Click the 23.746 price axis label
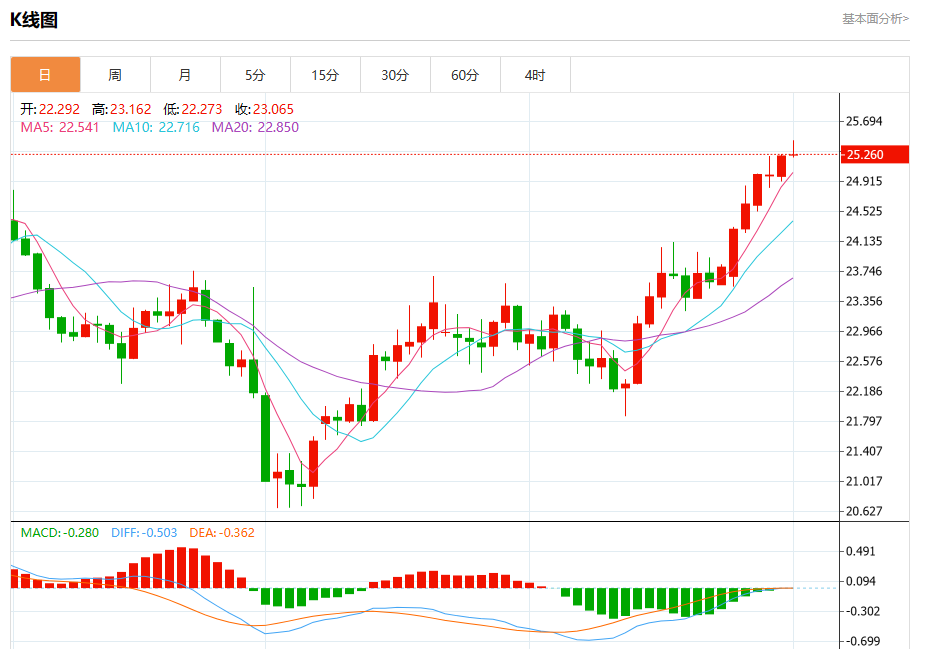The height and width of the screenshot is (649, 925). pos(864,271)
